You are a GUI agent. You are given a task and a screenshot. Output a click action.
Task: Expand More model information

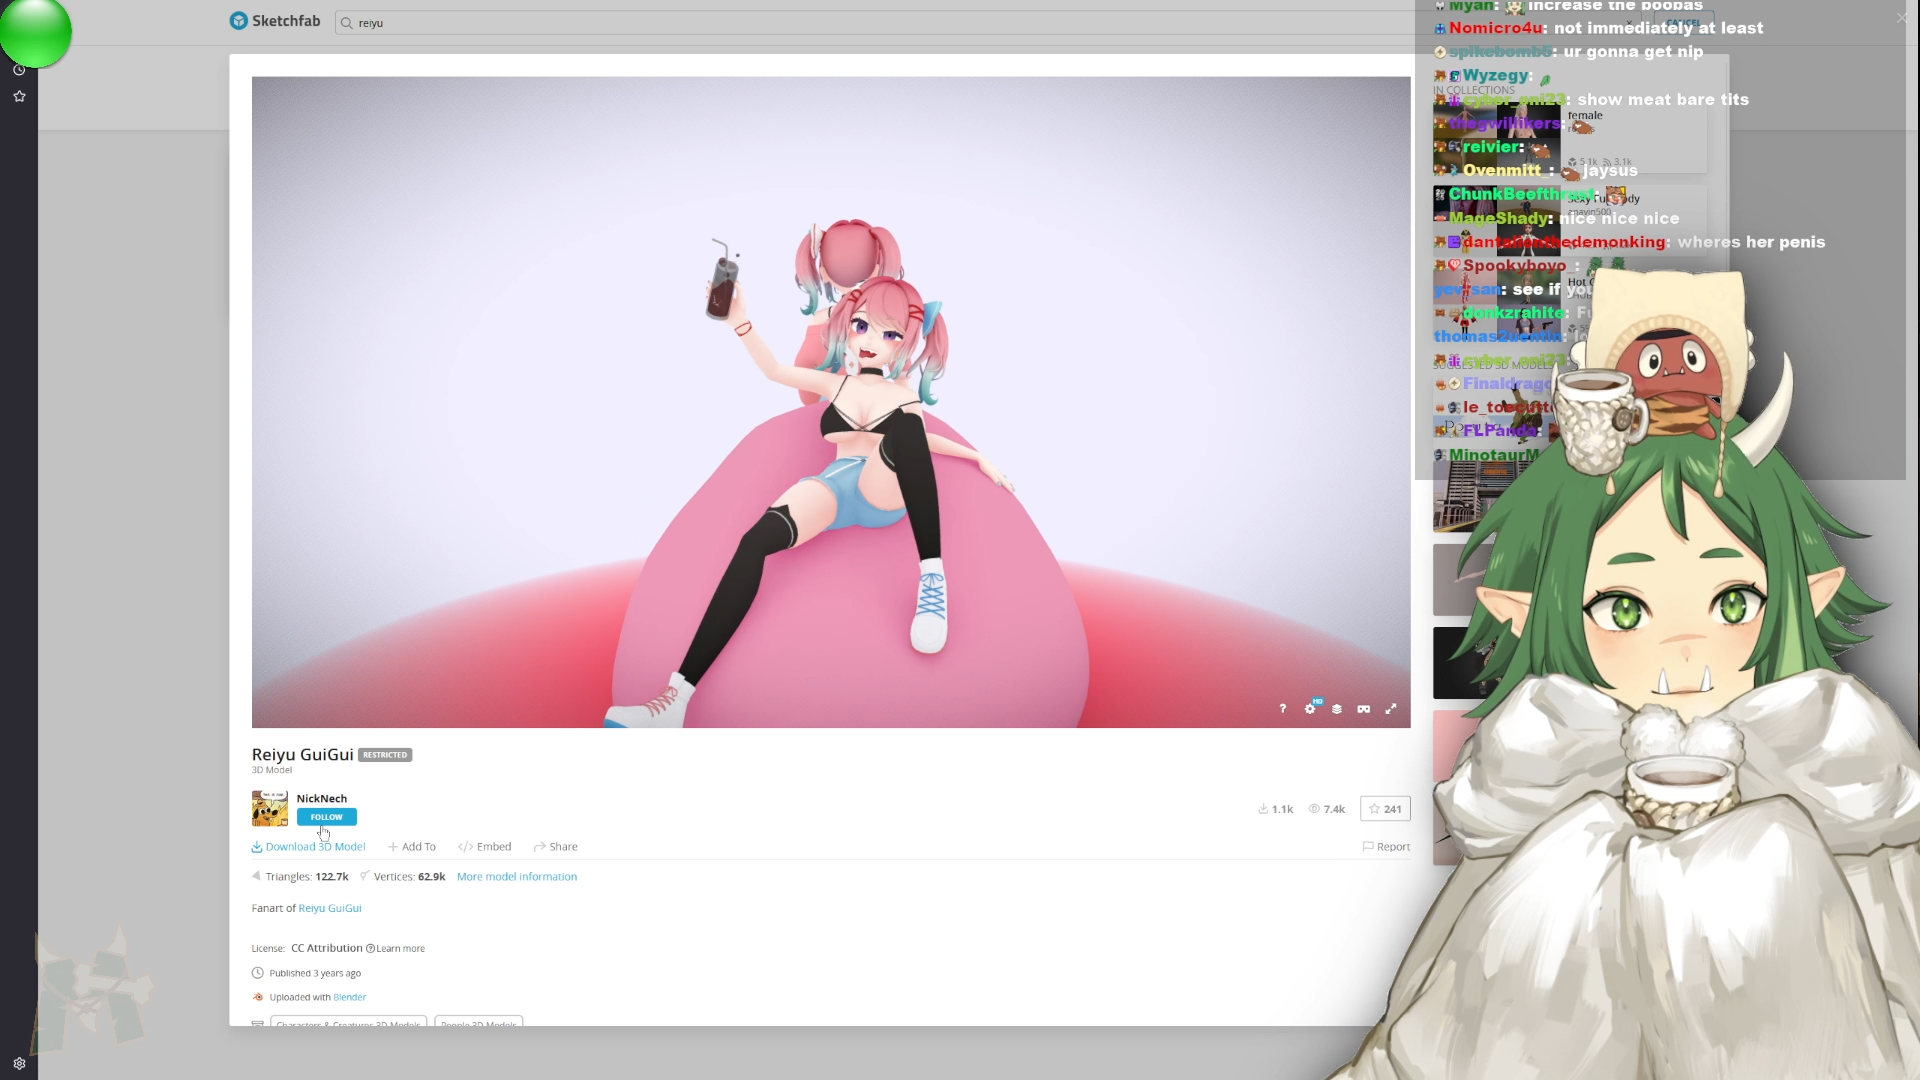tap(516, 877)
